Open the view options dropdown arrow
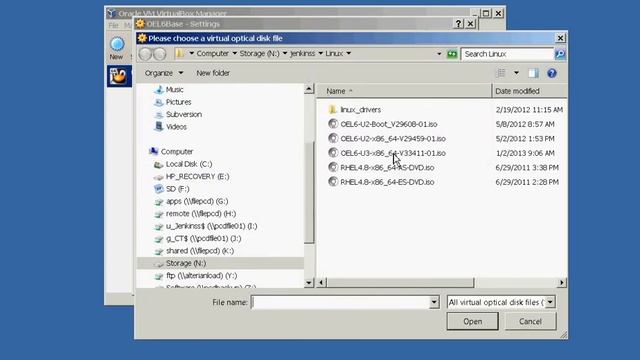640x360 pixels. (x=516, y=73)
